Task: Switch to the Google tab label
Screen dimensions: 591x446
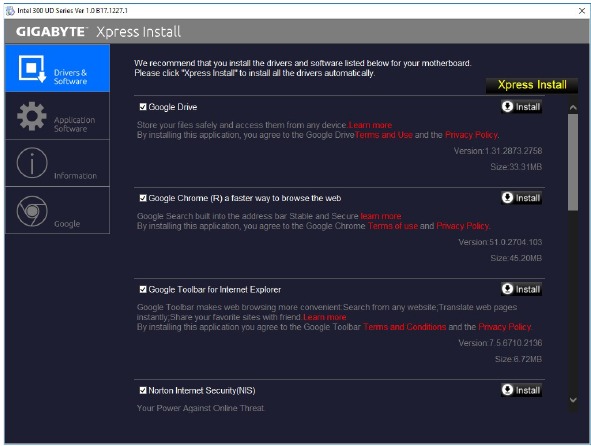Action: point(67,224)
